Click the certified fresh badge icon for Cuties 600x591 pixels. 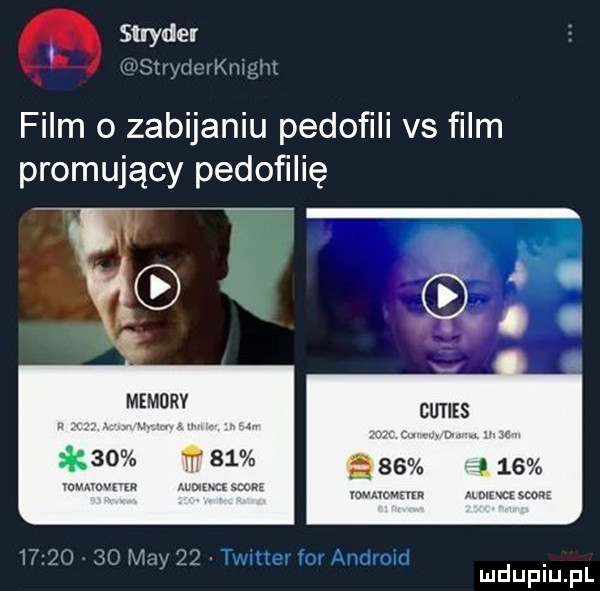click(x=360, y=467)
